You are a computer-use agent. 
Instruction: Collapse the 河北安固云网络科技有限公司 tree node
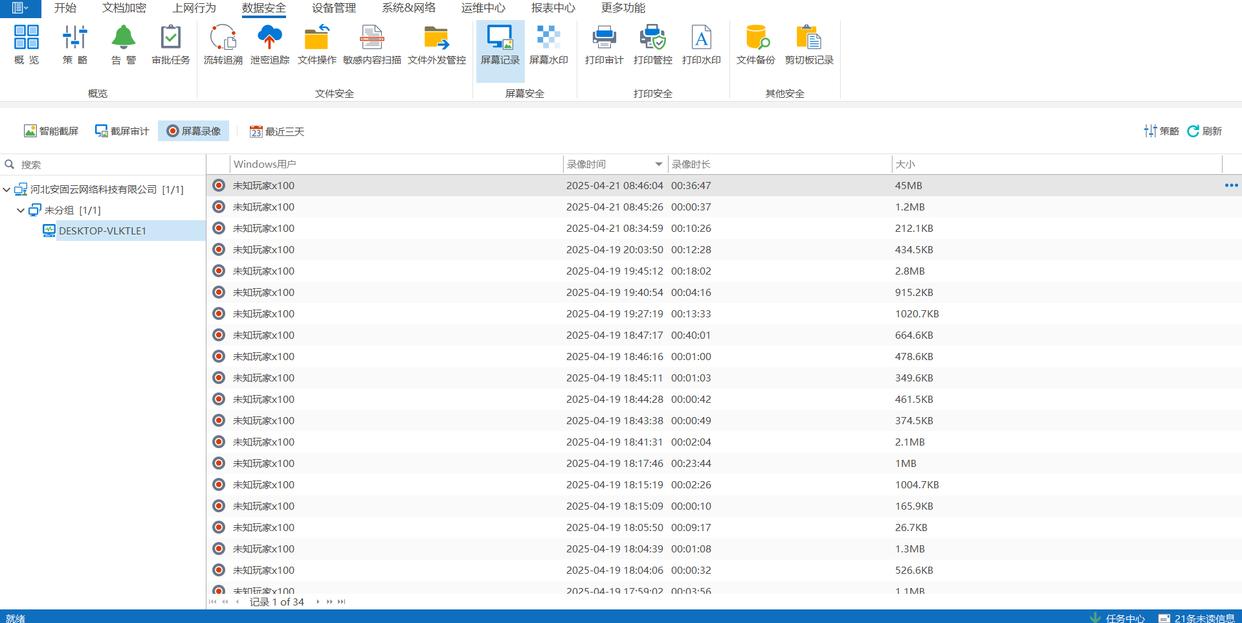coord(7,189)
